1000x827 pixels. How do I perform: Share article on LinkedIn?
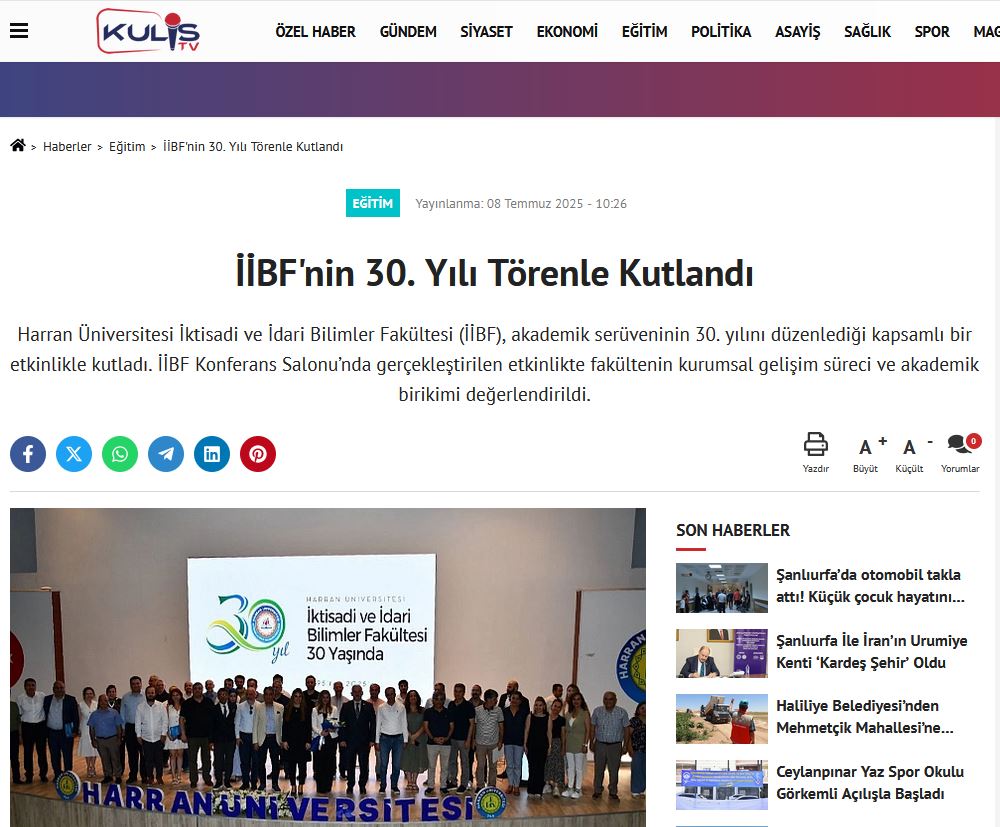(x=212, y=454)
